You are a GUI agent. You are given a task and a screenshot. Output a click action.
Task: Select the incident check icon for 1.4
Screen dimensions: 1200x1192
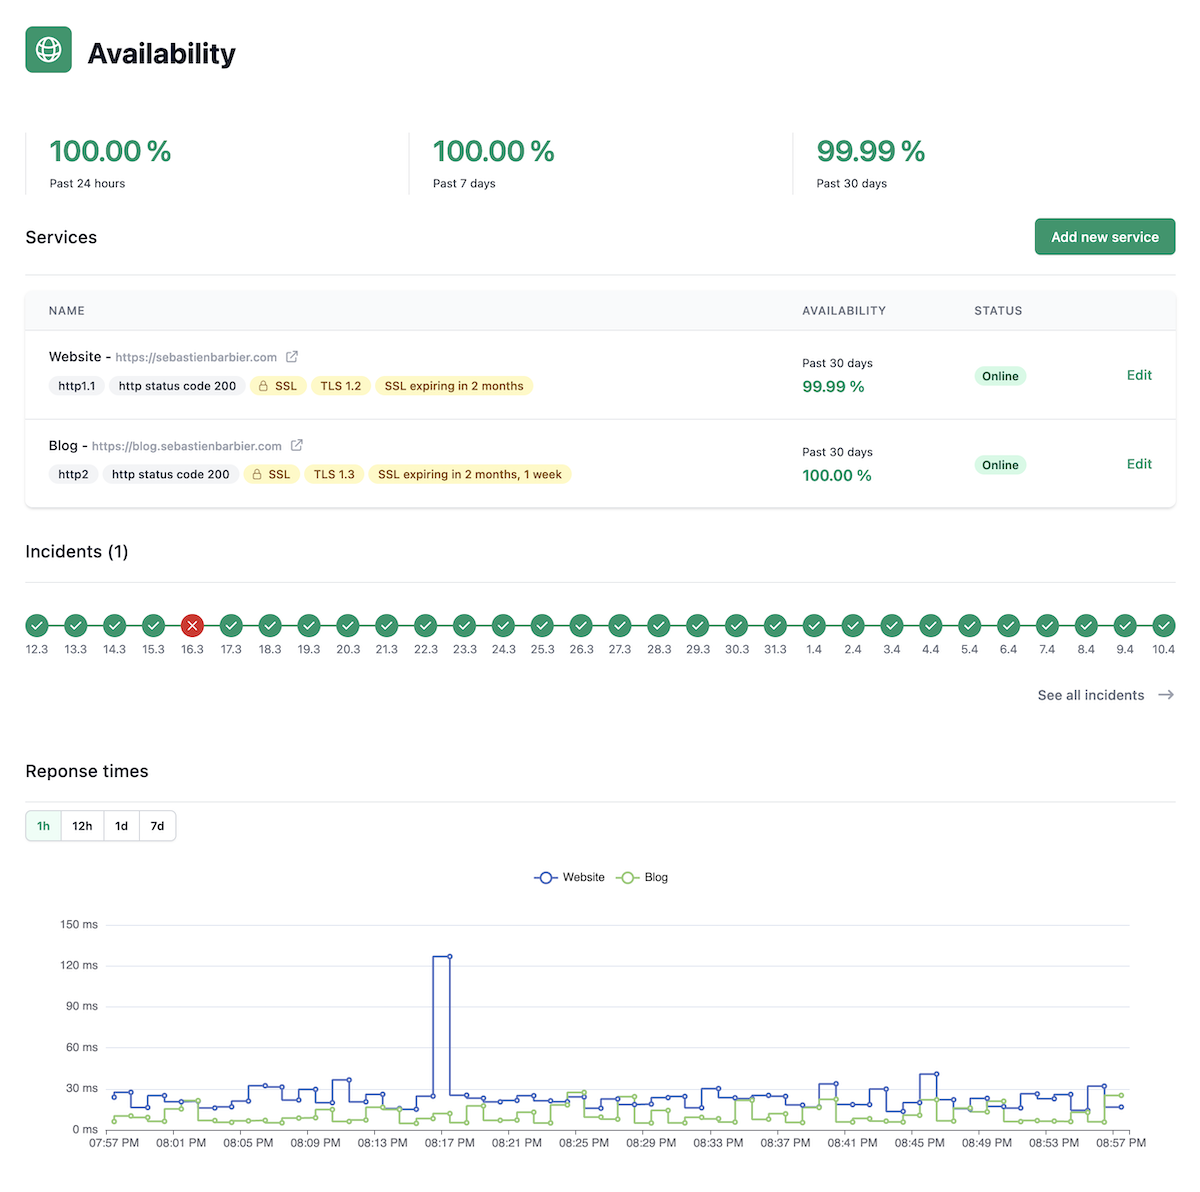814,626
